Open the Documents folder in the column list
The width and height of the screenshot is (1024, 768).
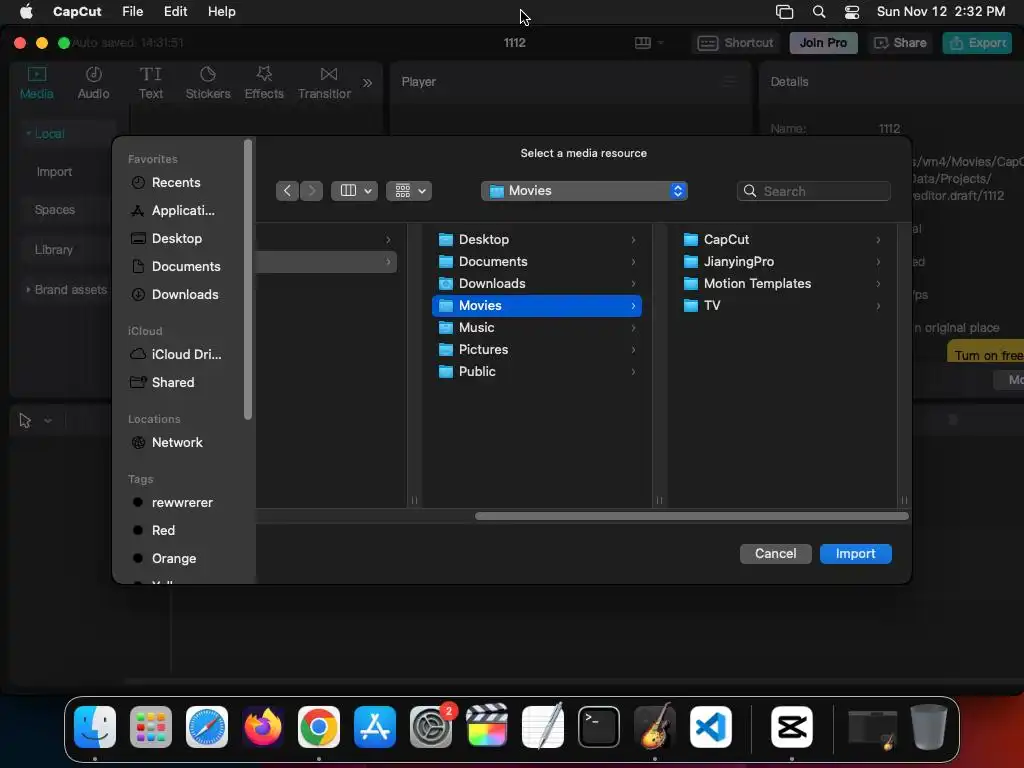pyautogui.click(x=537, y=261)
